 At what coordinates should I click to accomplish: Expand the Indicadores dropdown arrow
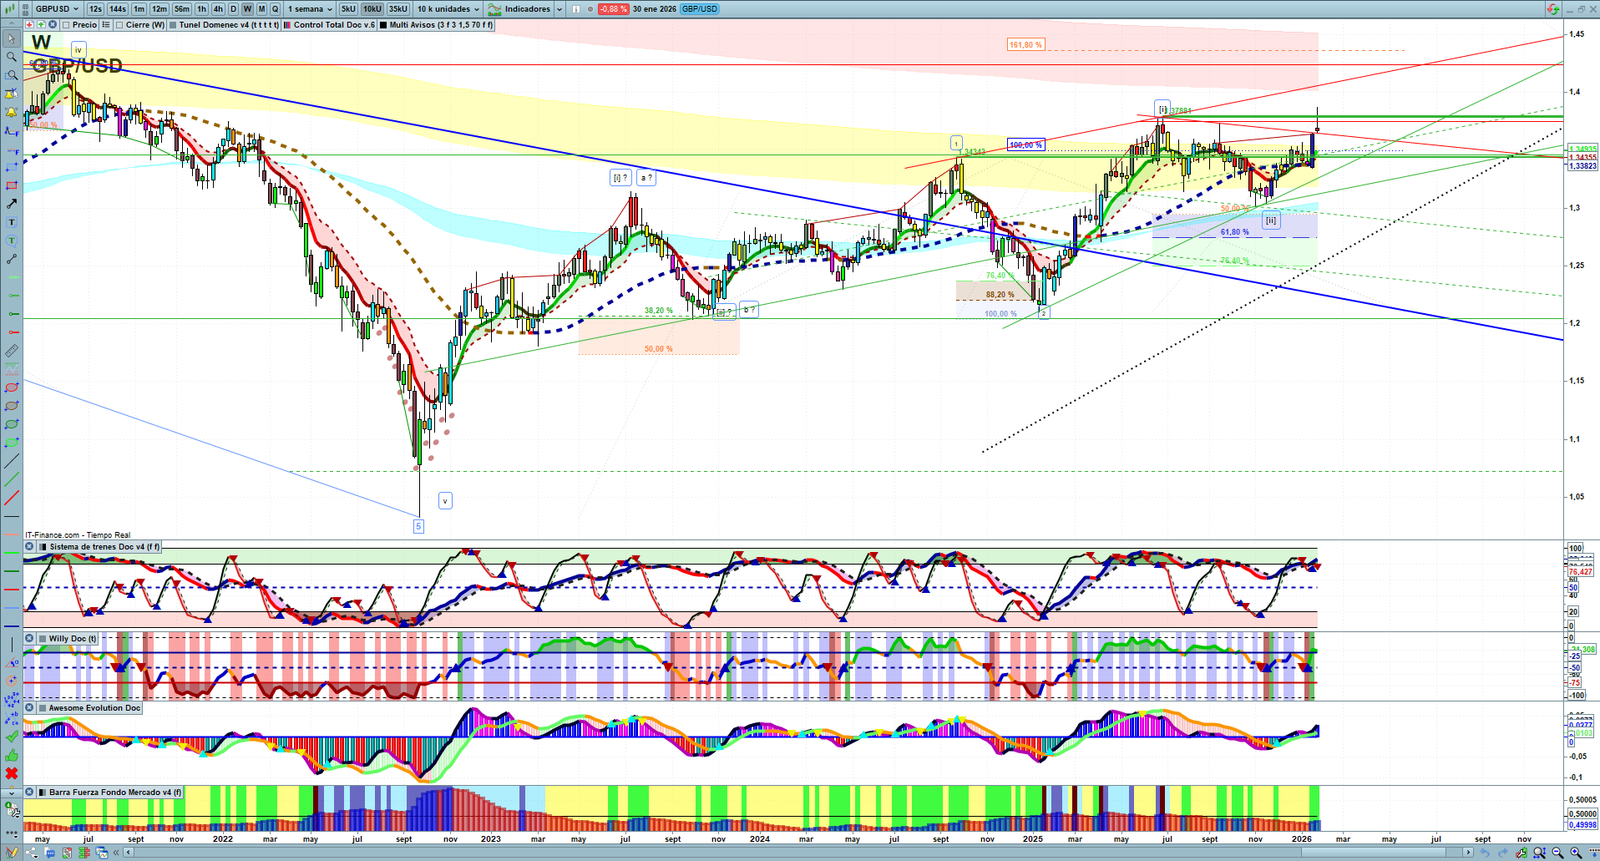coord(559,9)
